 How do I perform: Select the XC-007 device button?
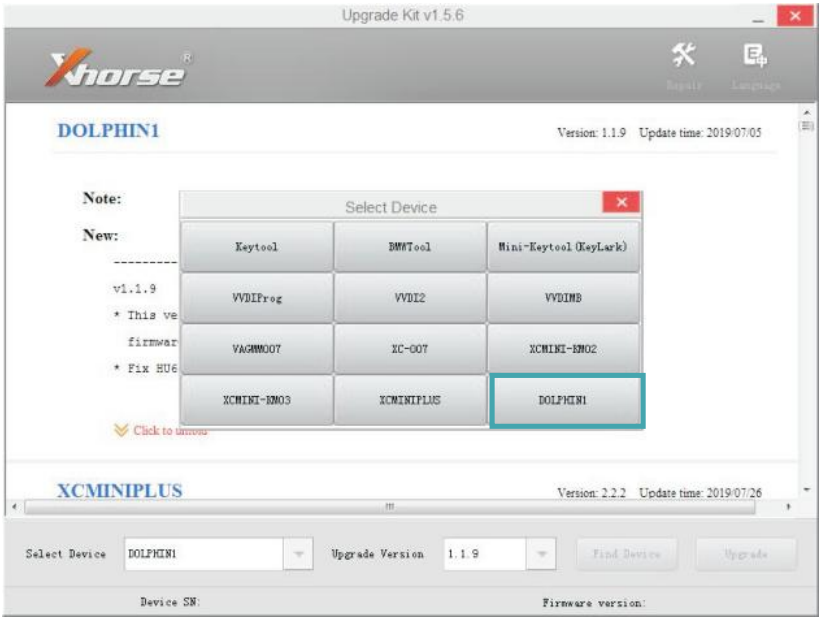coord(410,349)
